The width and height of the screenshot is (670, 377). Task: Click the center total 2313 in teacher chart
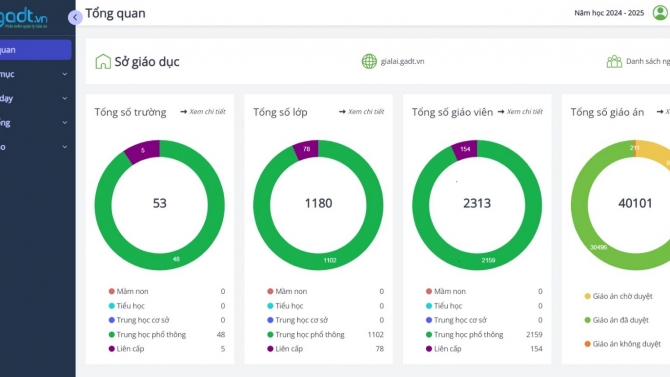[x=477, y=203]
